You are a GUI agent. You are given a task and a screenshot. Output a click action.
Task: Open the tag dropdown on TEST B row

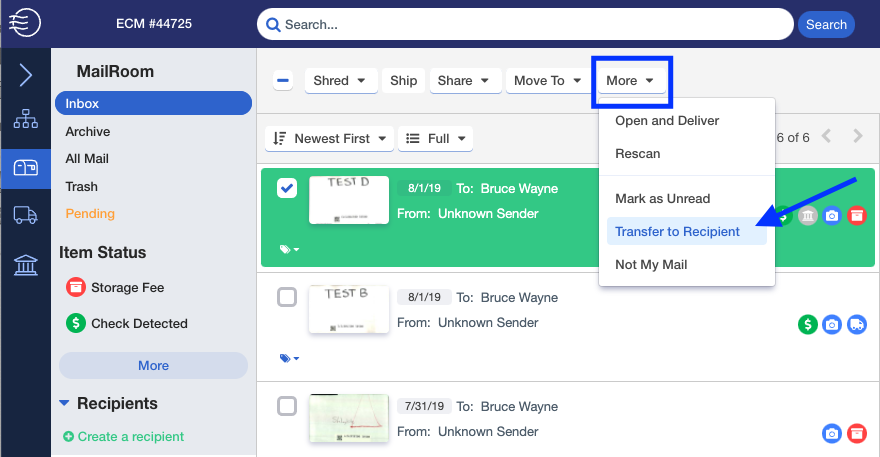point(290,358)
